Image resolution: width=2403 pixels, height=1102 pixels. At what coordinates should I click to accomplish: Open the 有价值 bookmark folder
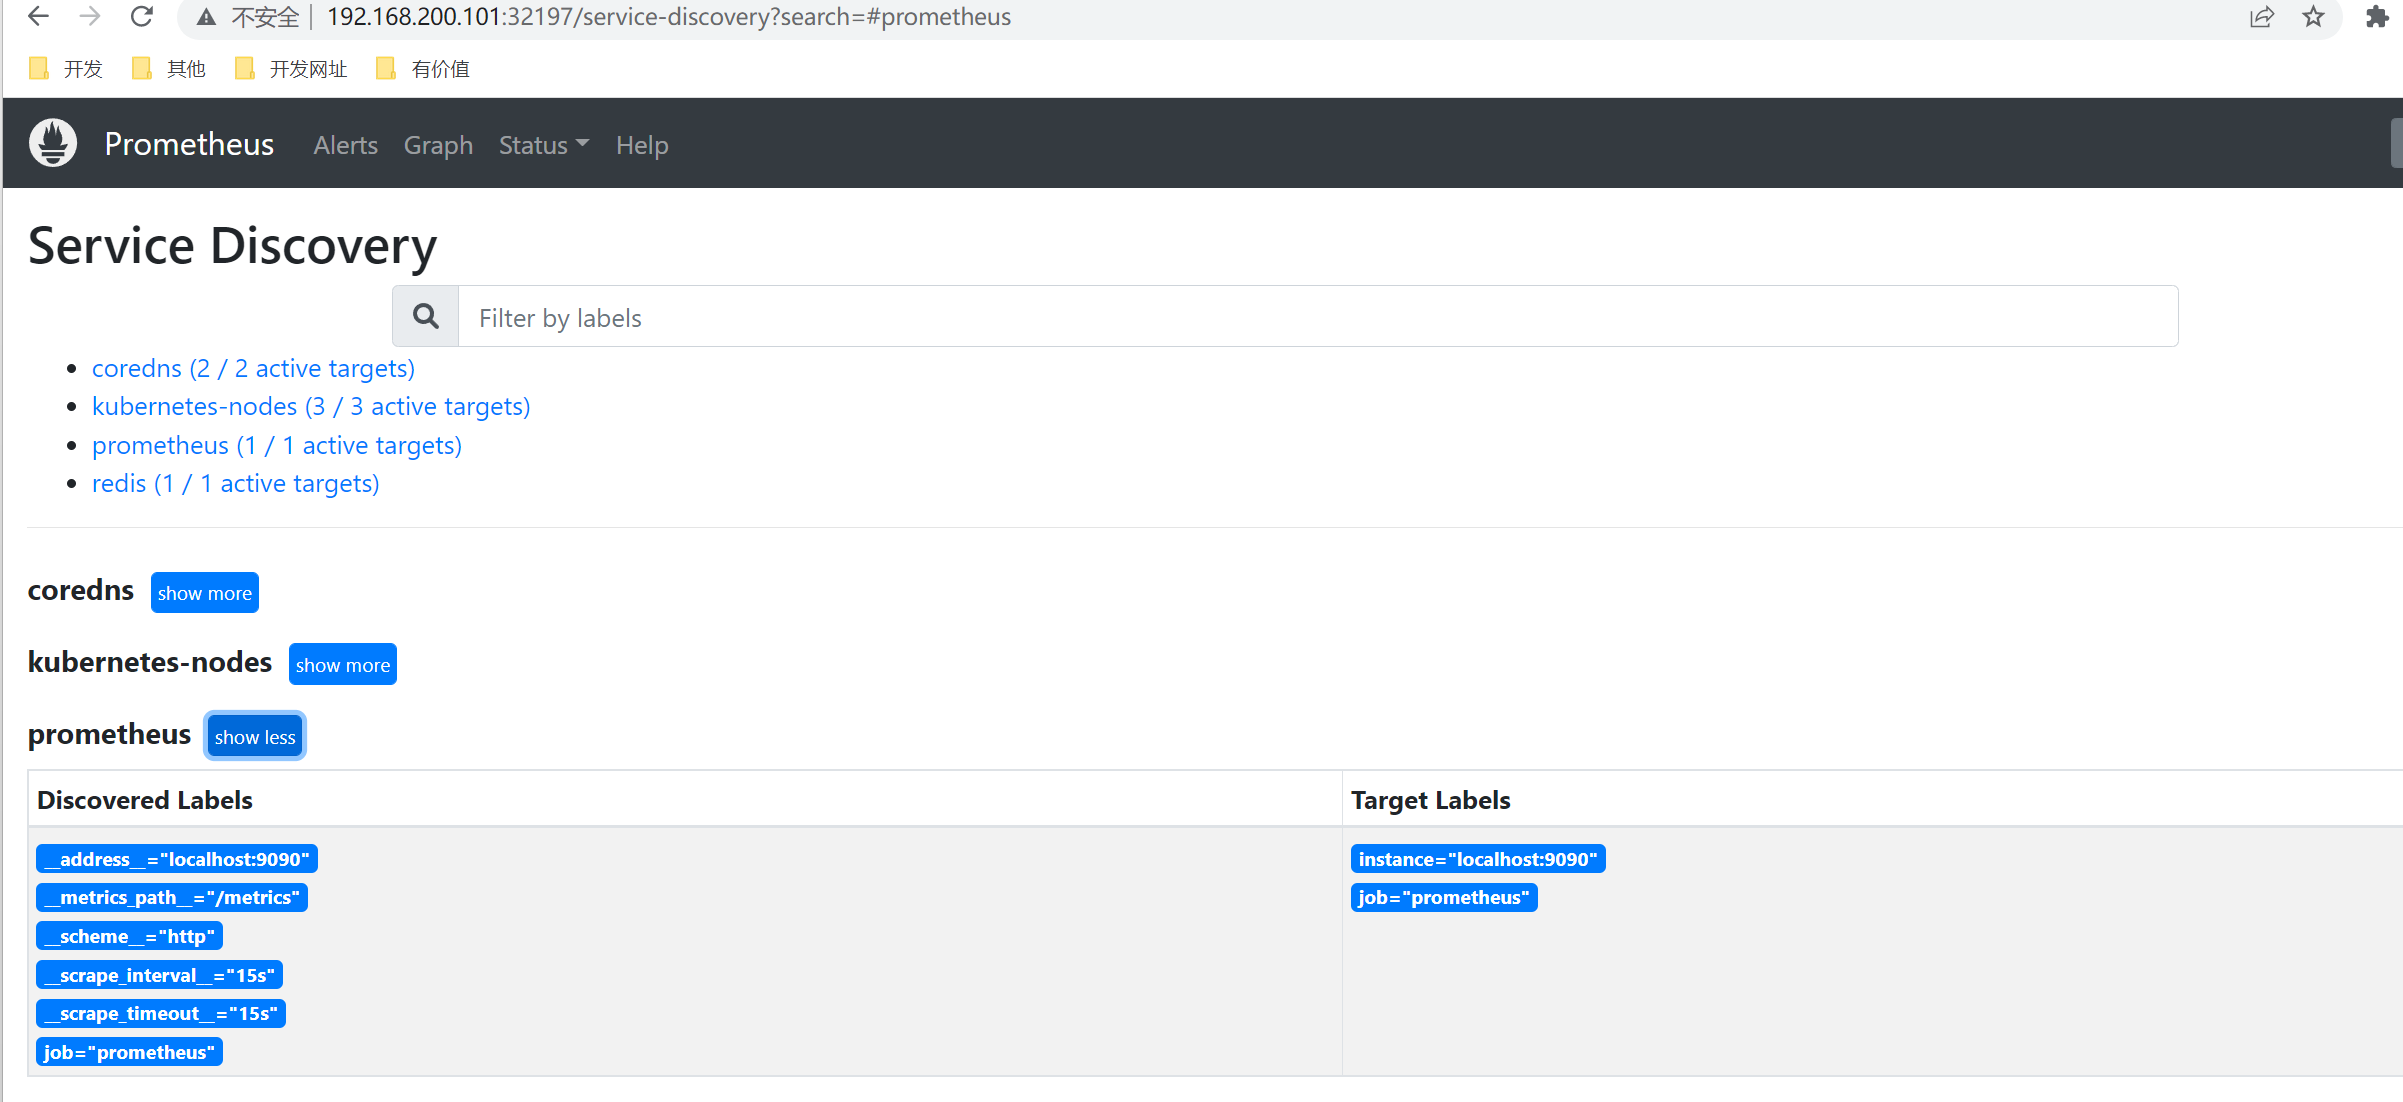pyautogui.click(x=423, y=69)
